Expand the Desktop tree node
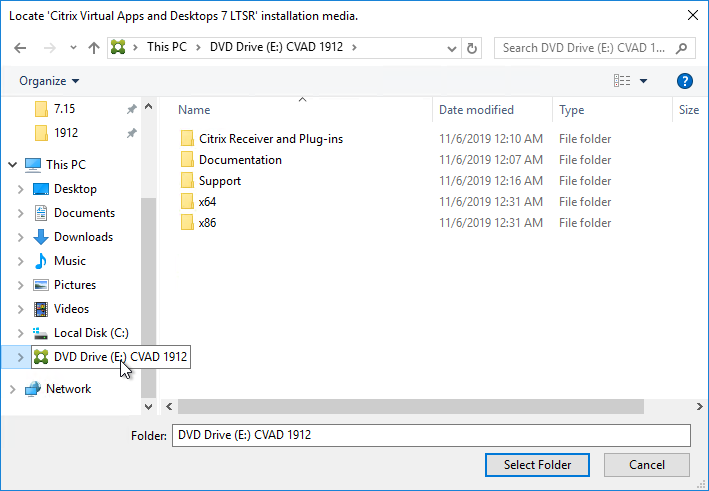709x491 pixels. point(20,189)
